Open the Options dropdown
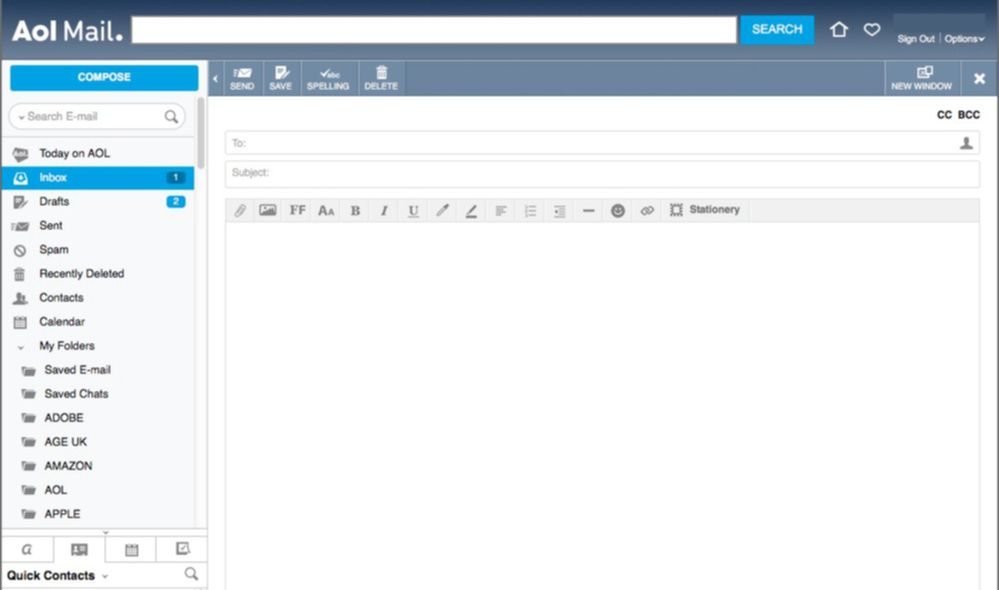 click(x=964, y=39)
